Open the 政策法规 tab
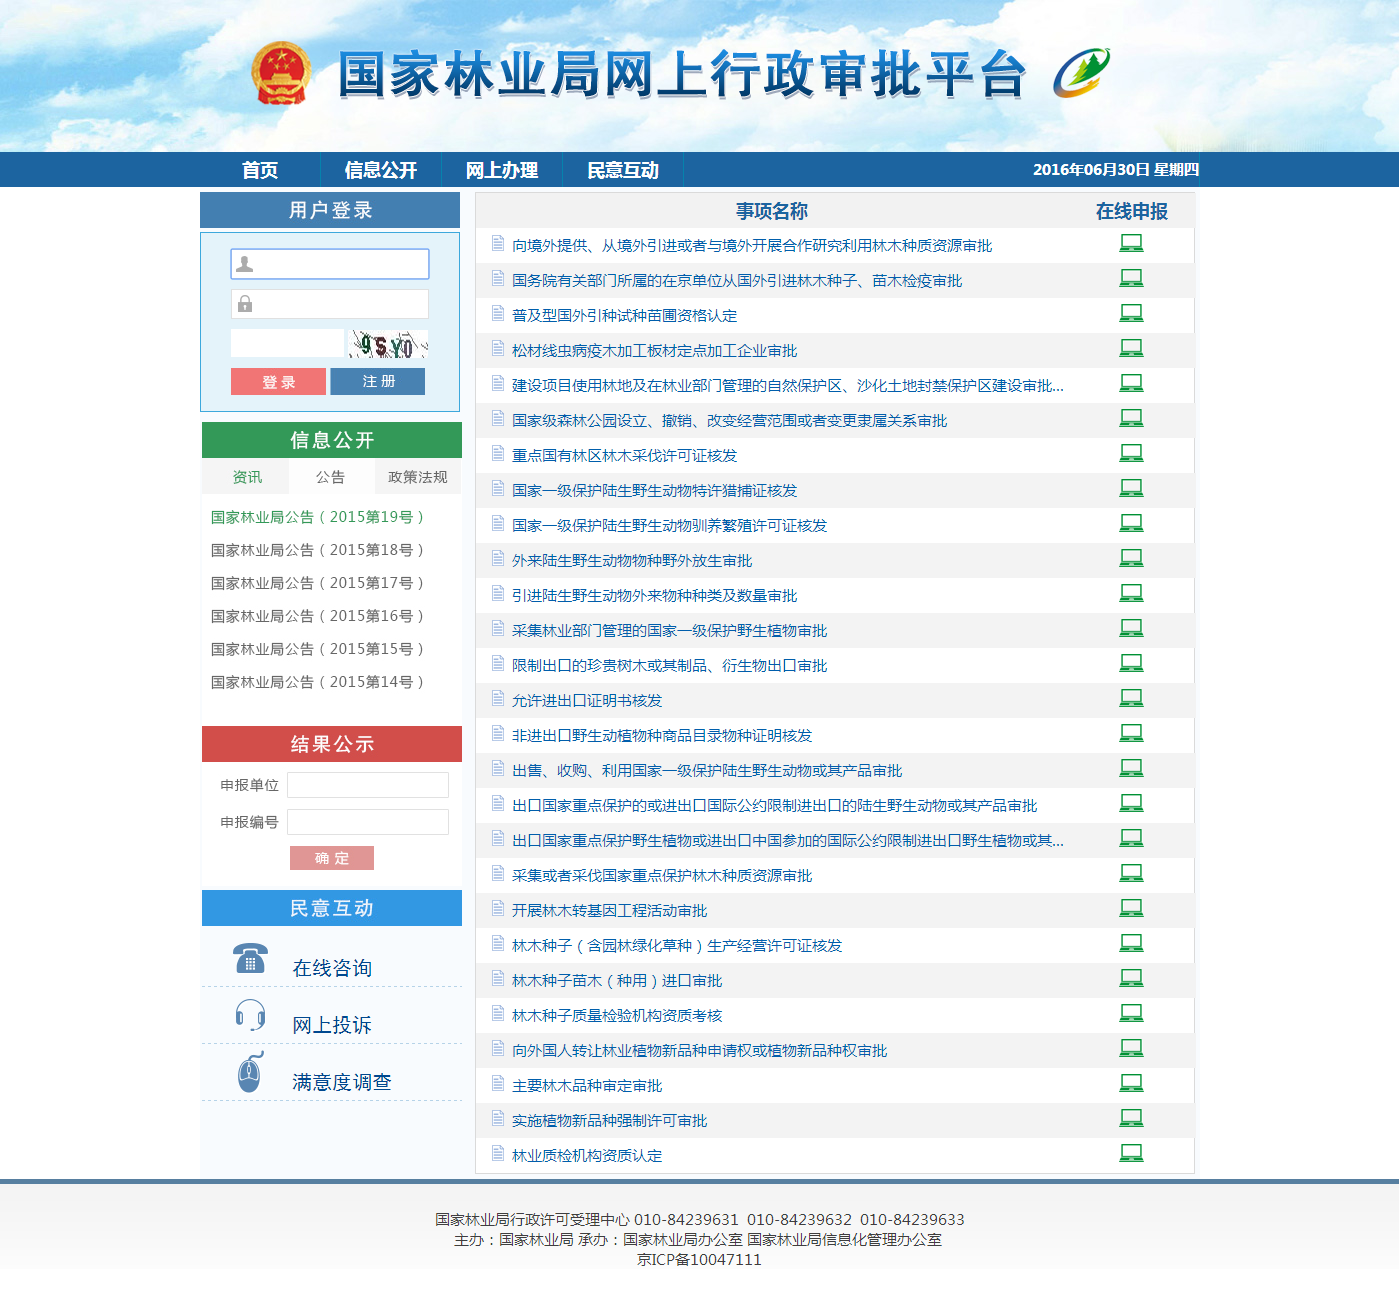The width and height of the screenshot is (1399, 1299). tap(417, 477)
